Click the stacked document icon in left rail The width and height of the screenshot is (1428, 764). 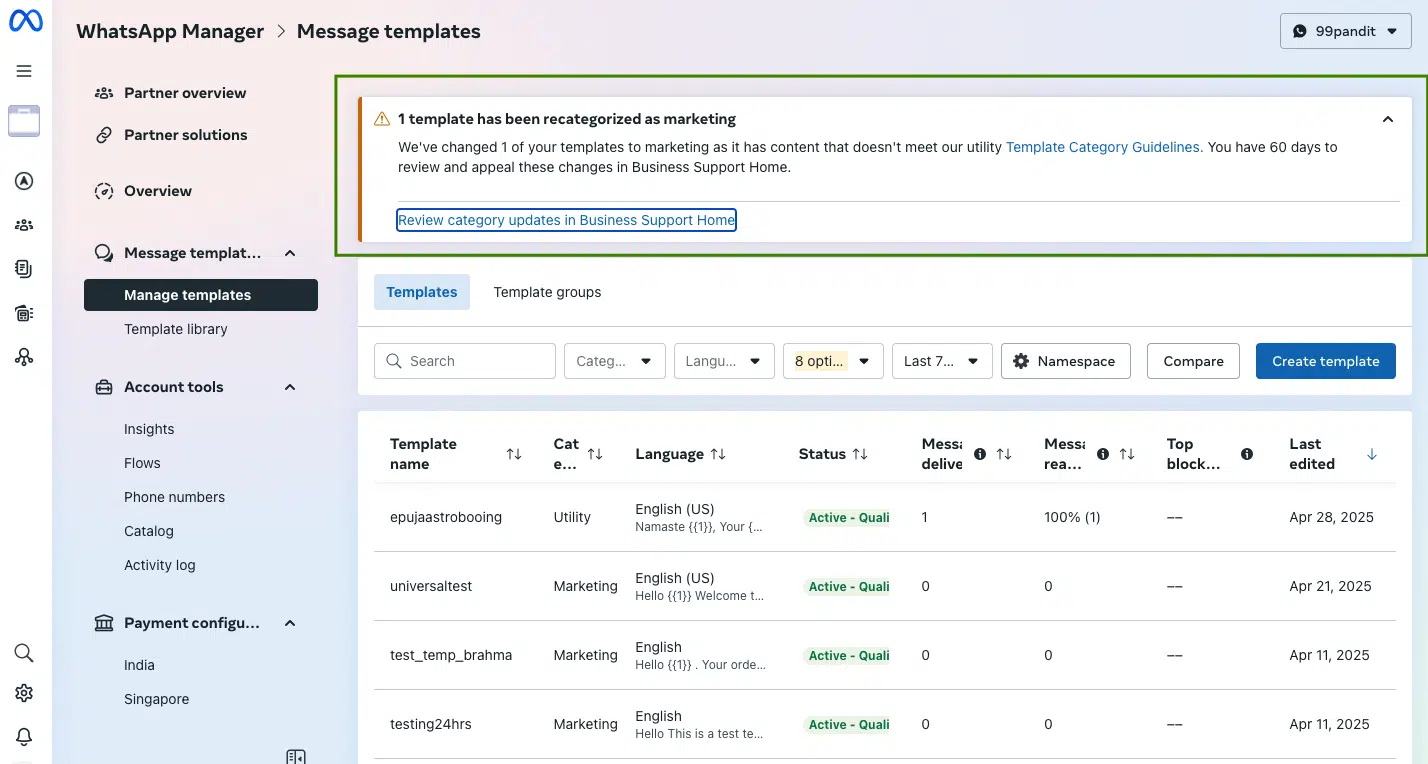(24, 268)
